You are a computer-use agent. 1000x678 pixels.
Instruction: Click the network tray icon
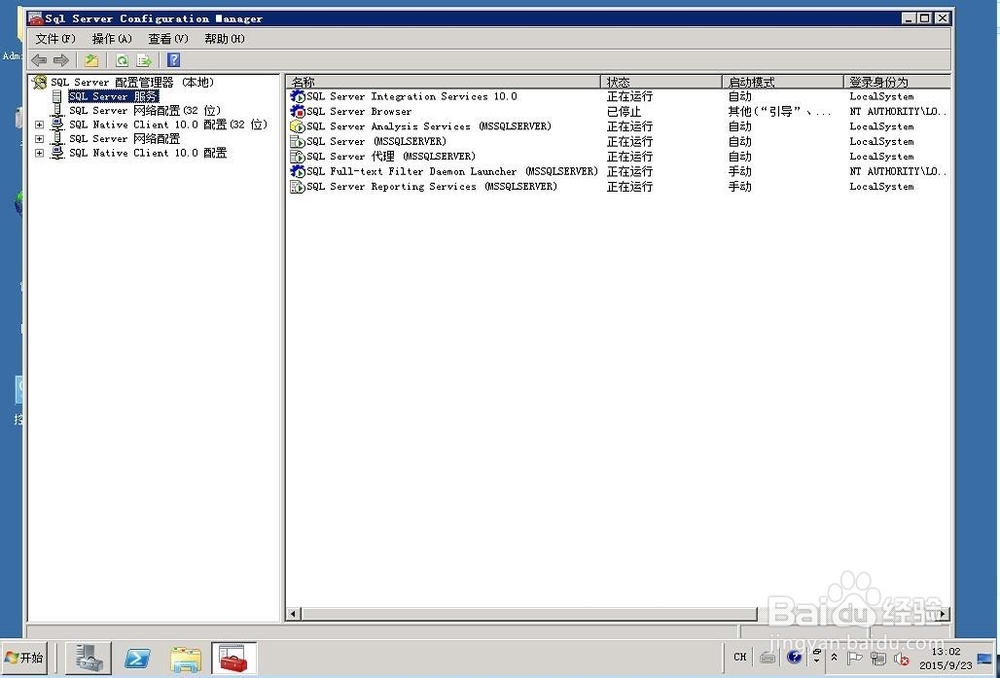click(878, 658)
